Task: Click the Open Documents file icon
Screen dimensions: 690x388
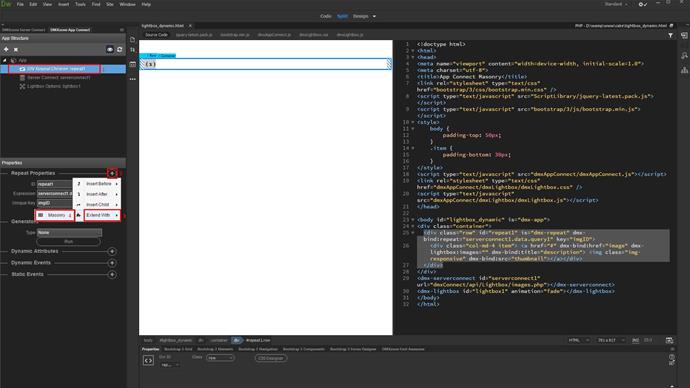Action: tap(133, 40)
